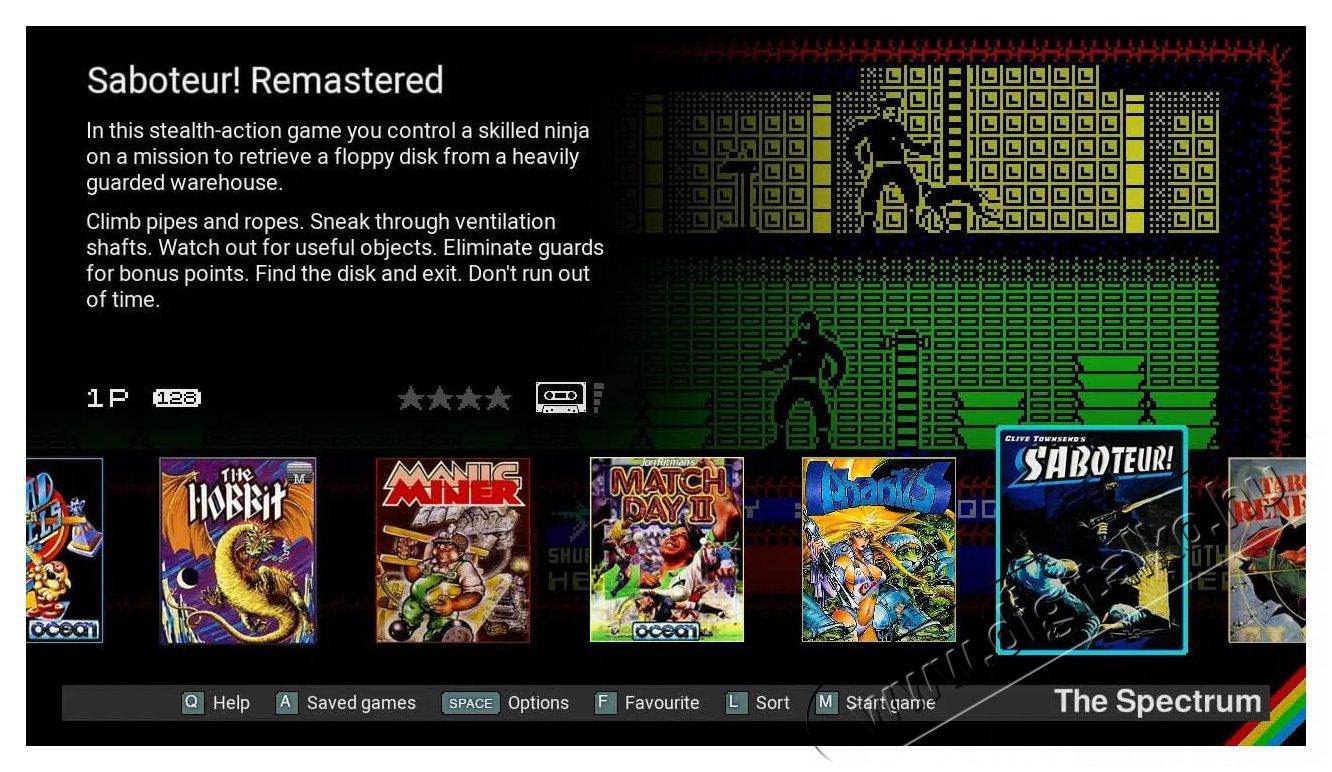This screenshot has width=1332, height=772.
Task: Select The Hobbit game cover
Action: click(238, 550)
